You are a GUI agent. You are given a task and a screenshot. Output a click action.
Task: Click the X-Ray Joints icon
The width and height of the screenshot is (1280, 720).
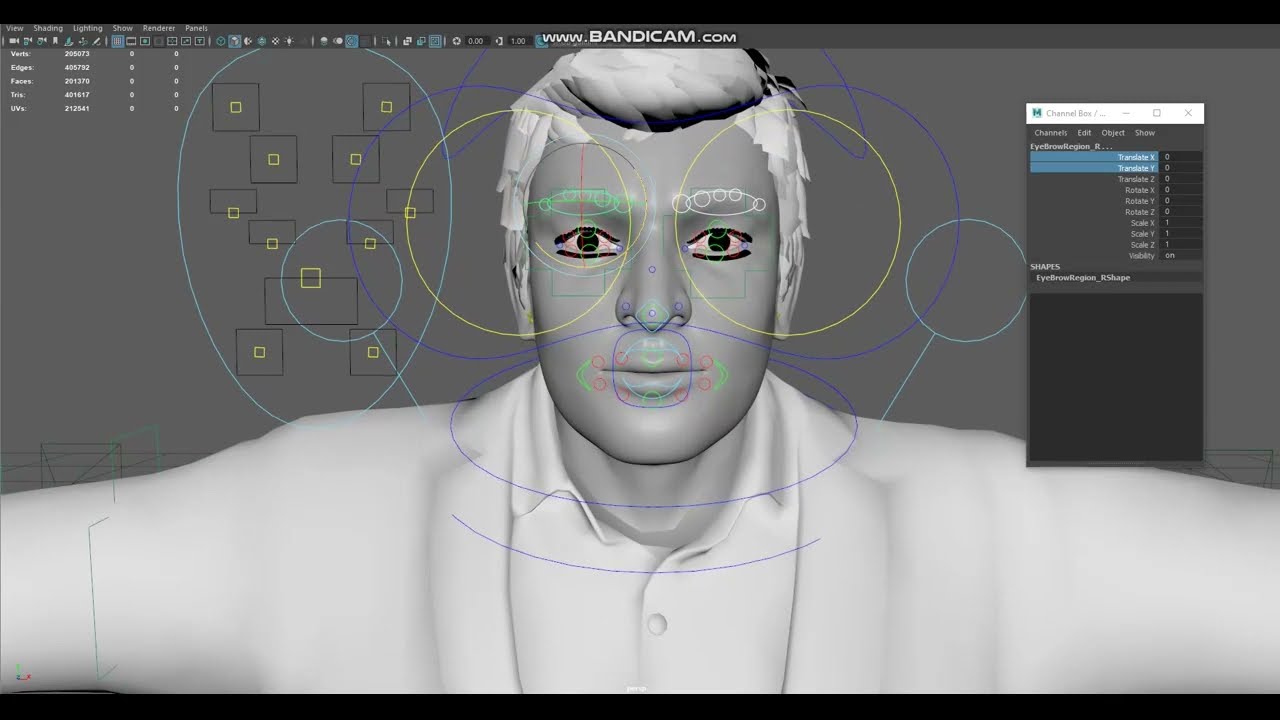[x=435, y=41]
